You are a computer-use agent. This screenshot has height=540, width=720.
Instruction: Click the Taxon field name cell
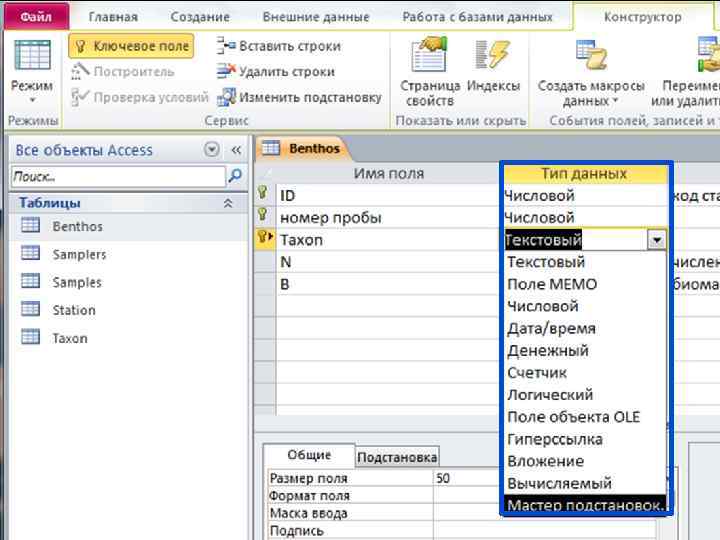point(389,240)
